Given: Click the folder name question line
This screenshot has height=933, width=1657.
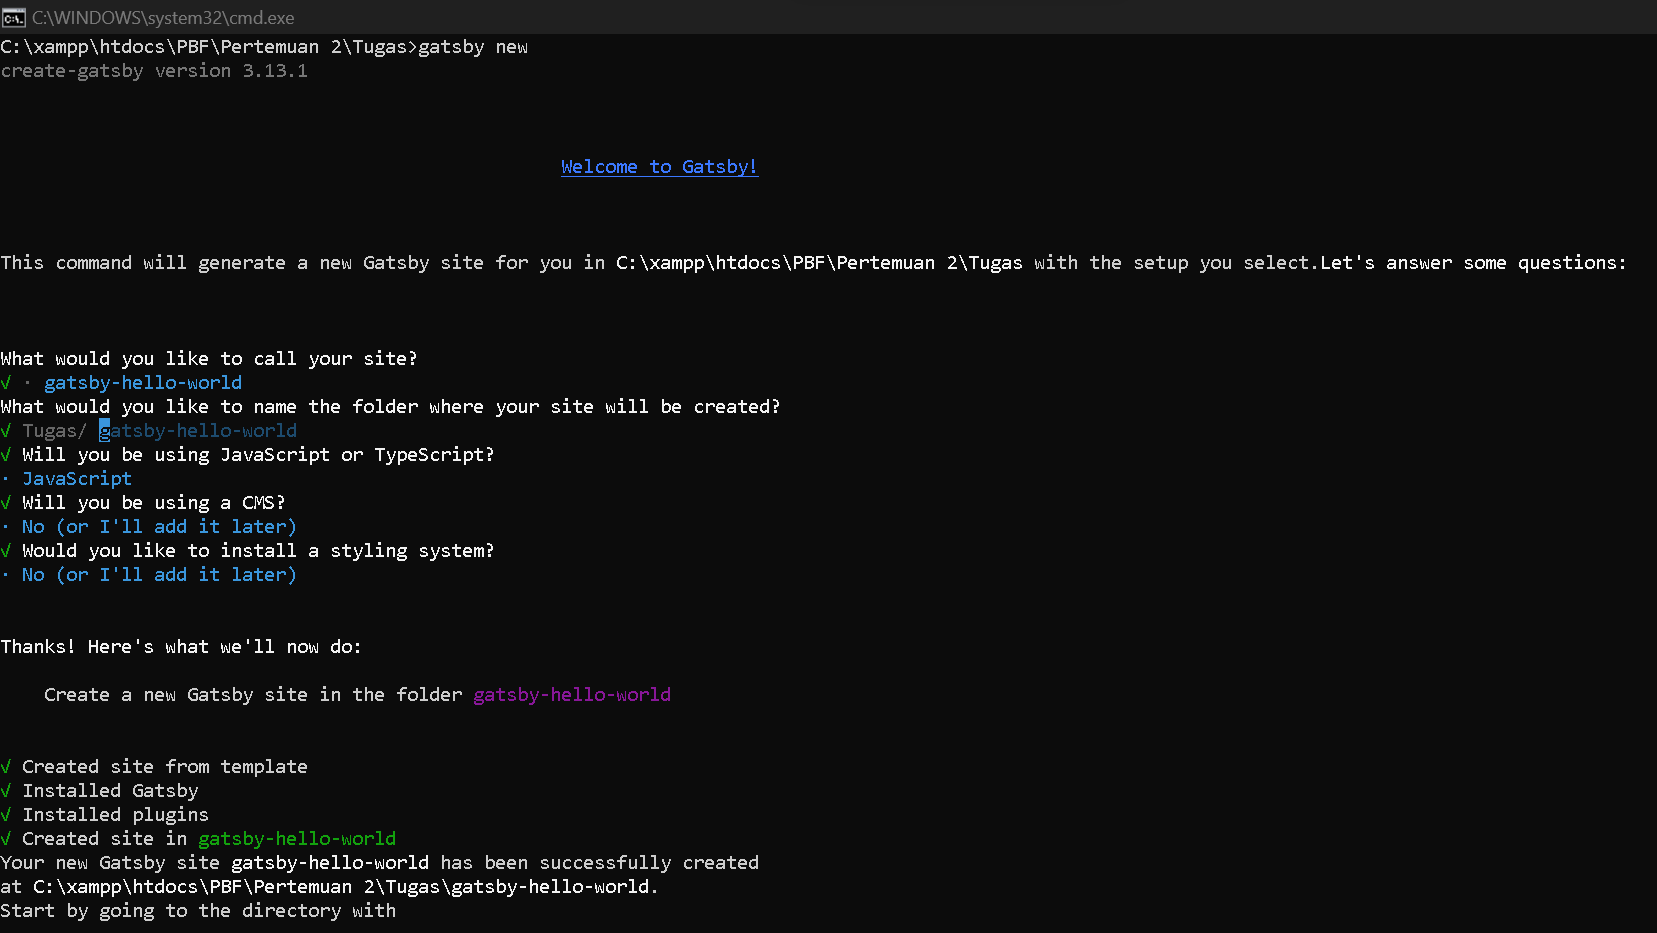Looking at the screenshot, I should coord(390,407).
